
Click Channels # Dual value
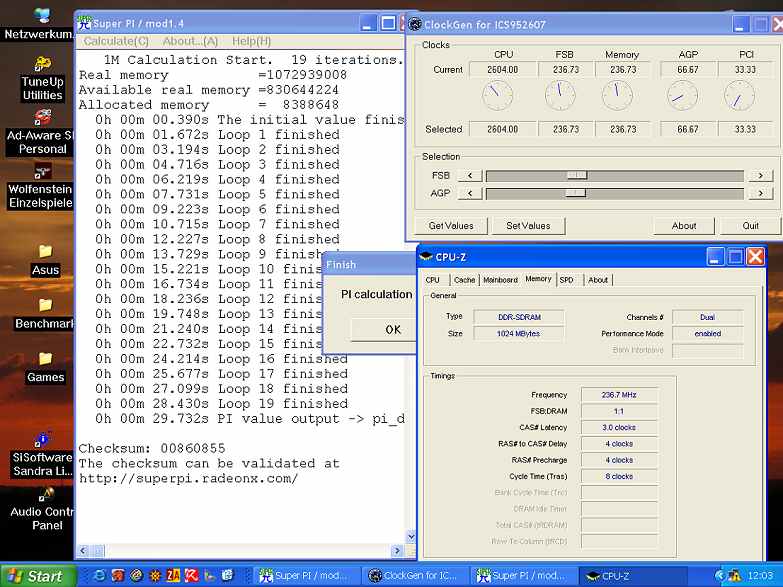click(x=708, y=317)
